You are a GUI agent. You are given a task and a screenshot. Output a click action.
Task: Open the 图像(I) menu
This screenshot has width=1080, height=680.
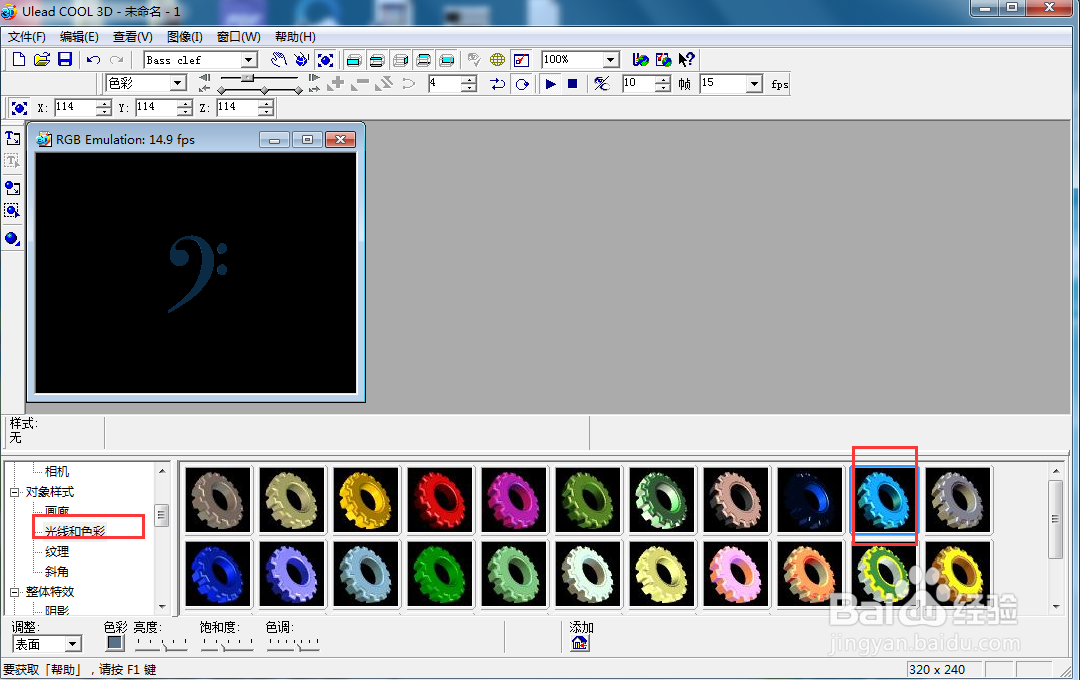185,37
